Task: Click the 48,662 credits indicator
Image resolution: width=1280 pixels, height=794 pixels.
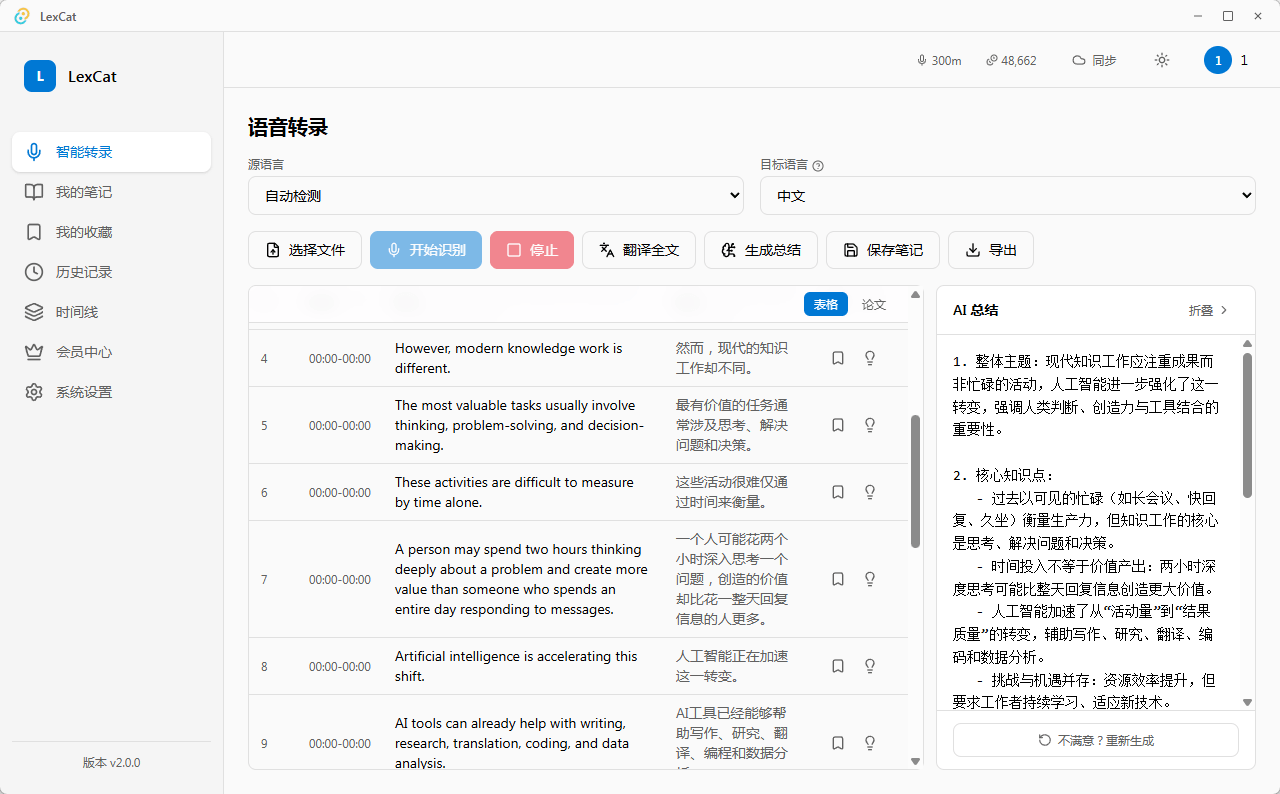Action: coord(1011,60)
